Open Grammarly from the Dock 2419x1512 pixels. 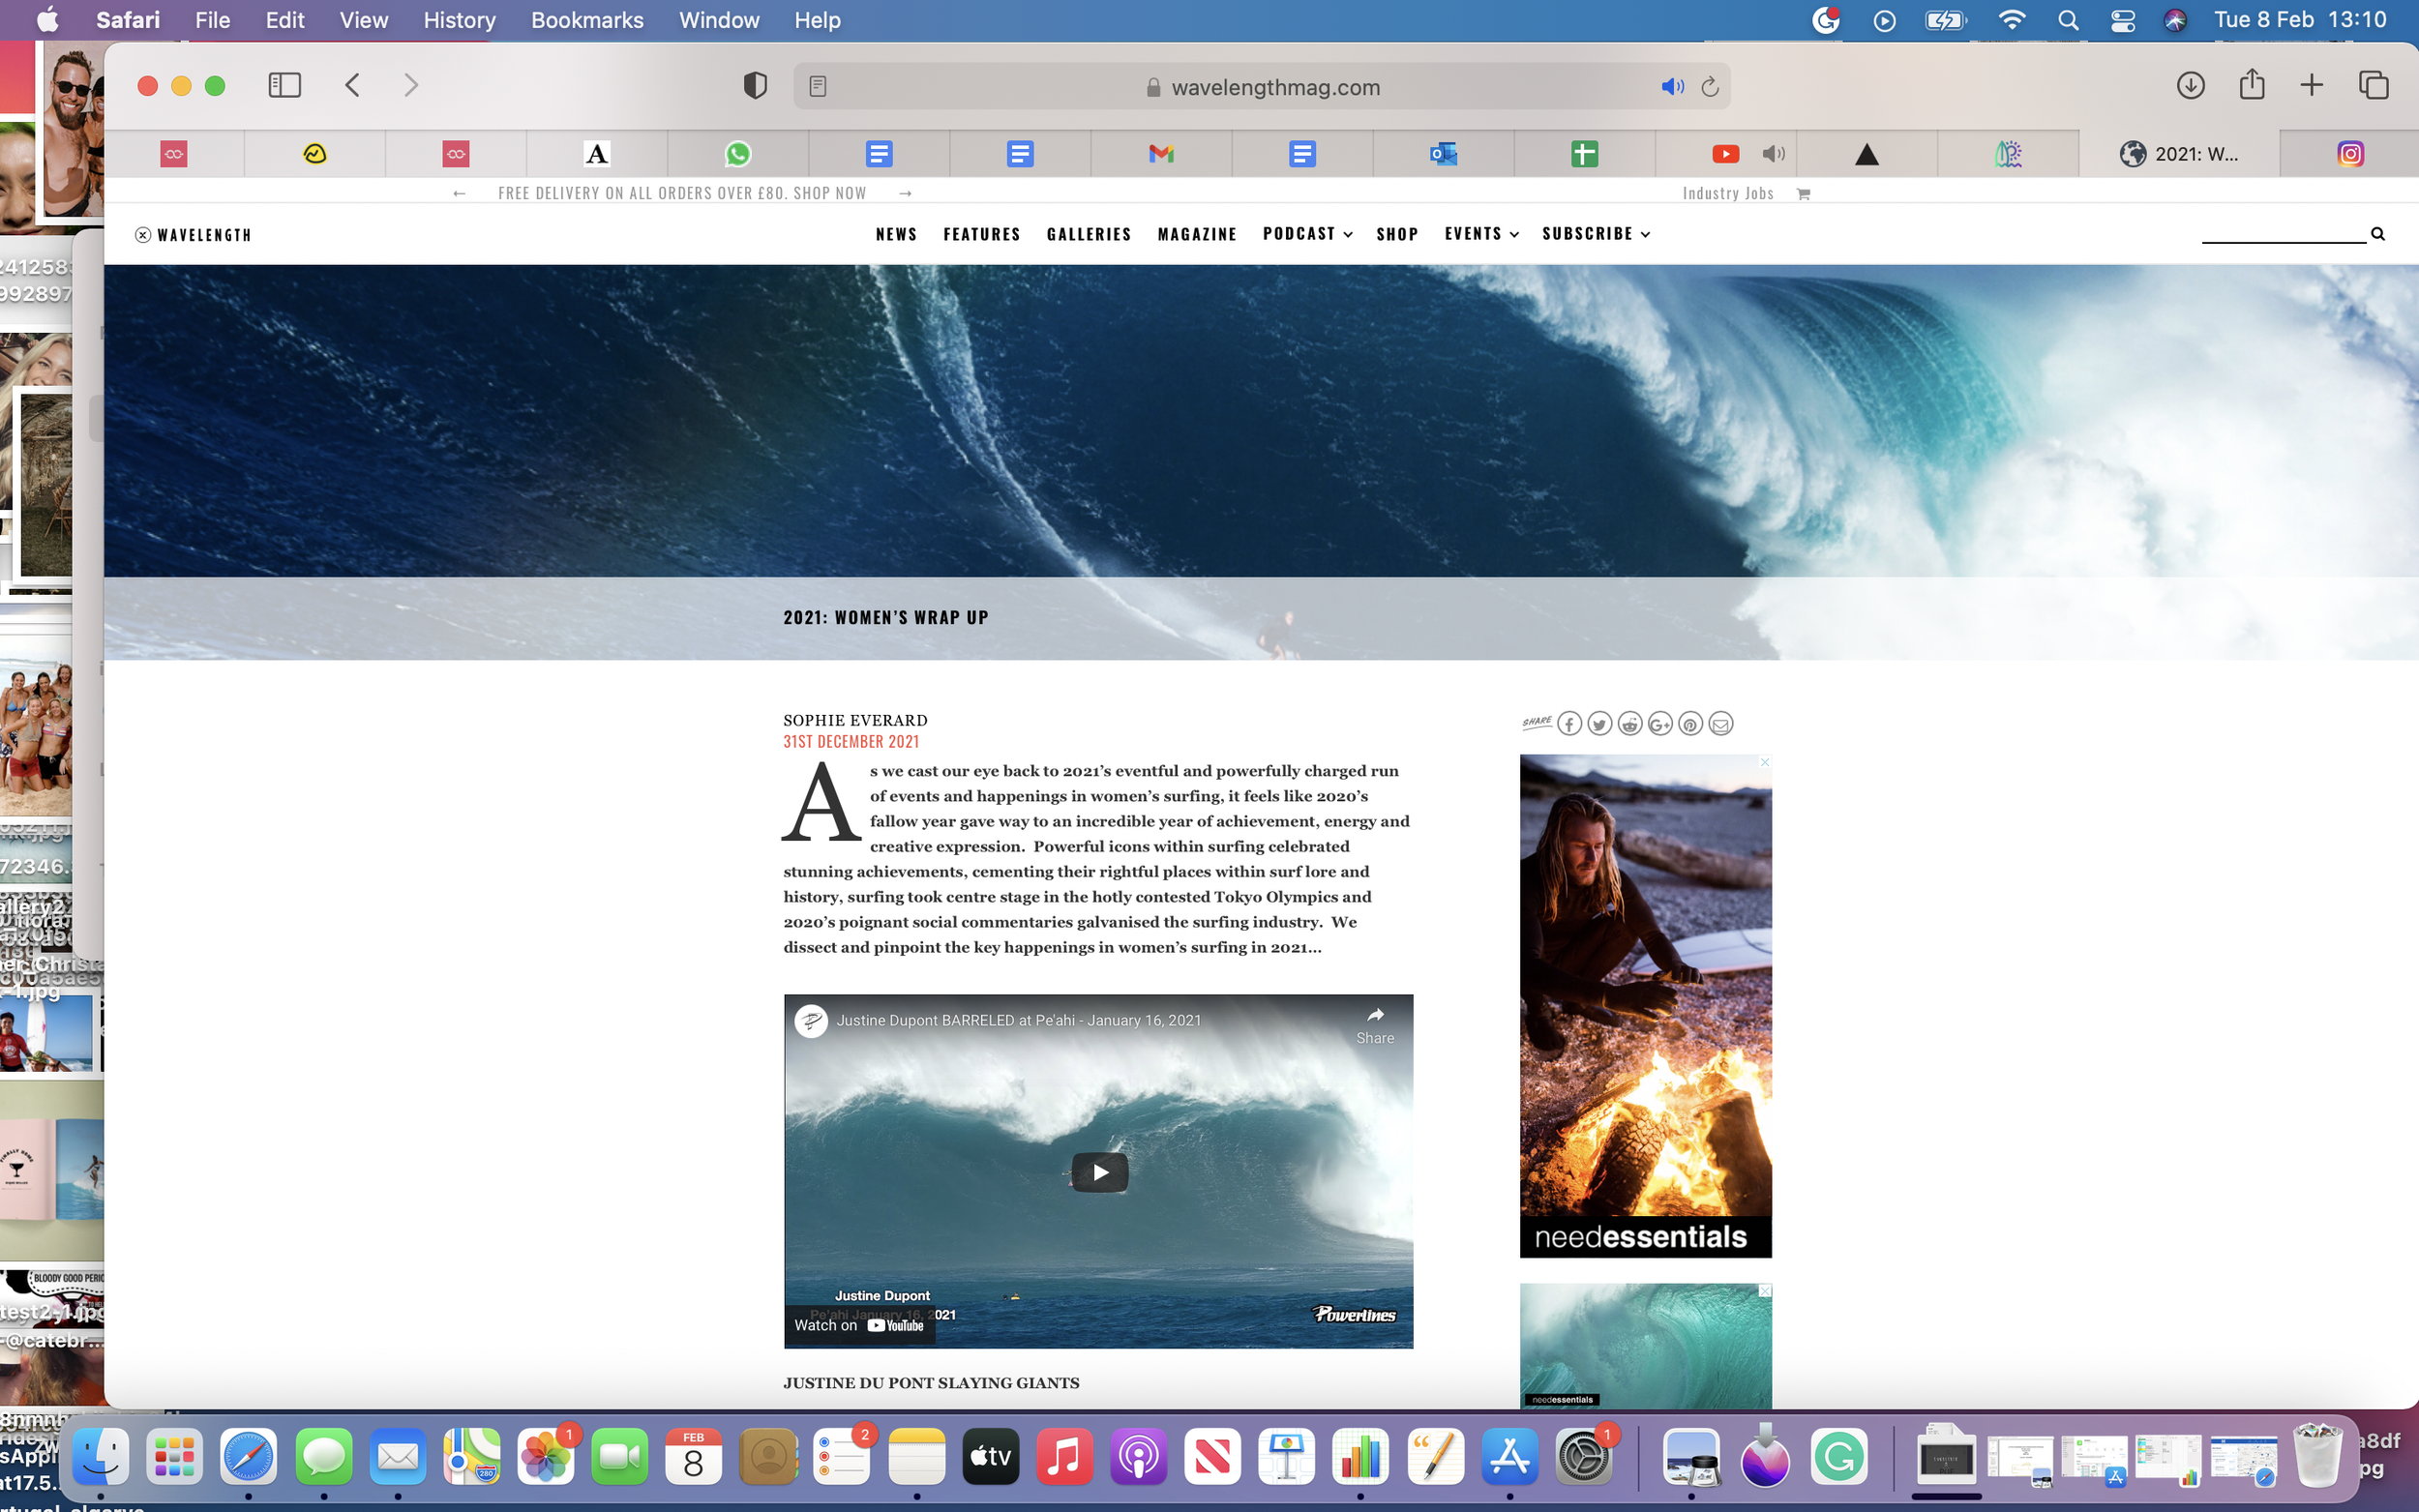1839,1456
